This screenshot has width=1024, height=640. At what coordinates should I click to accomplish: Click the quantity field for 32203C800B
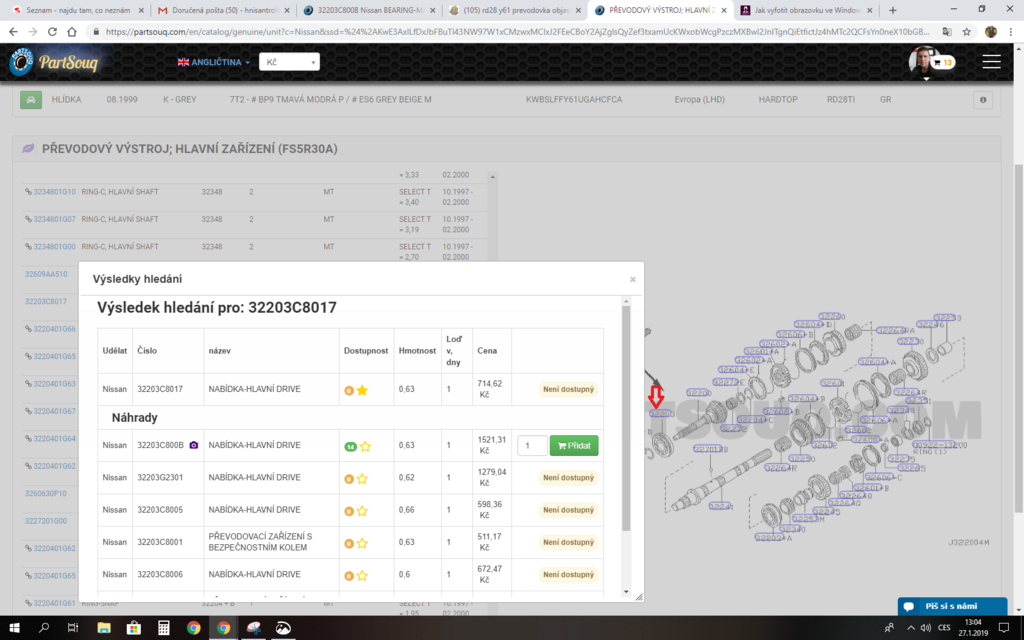tap(532, 445)
